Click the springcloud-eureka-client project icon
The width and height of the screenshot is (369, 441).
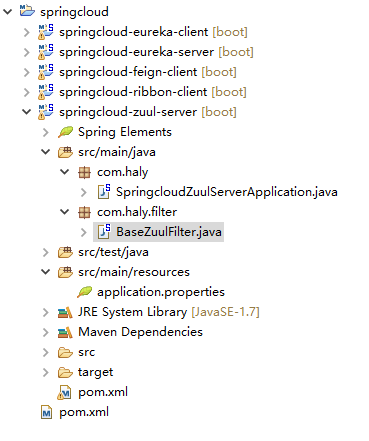pyautogui.click(x=46, y=32)
